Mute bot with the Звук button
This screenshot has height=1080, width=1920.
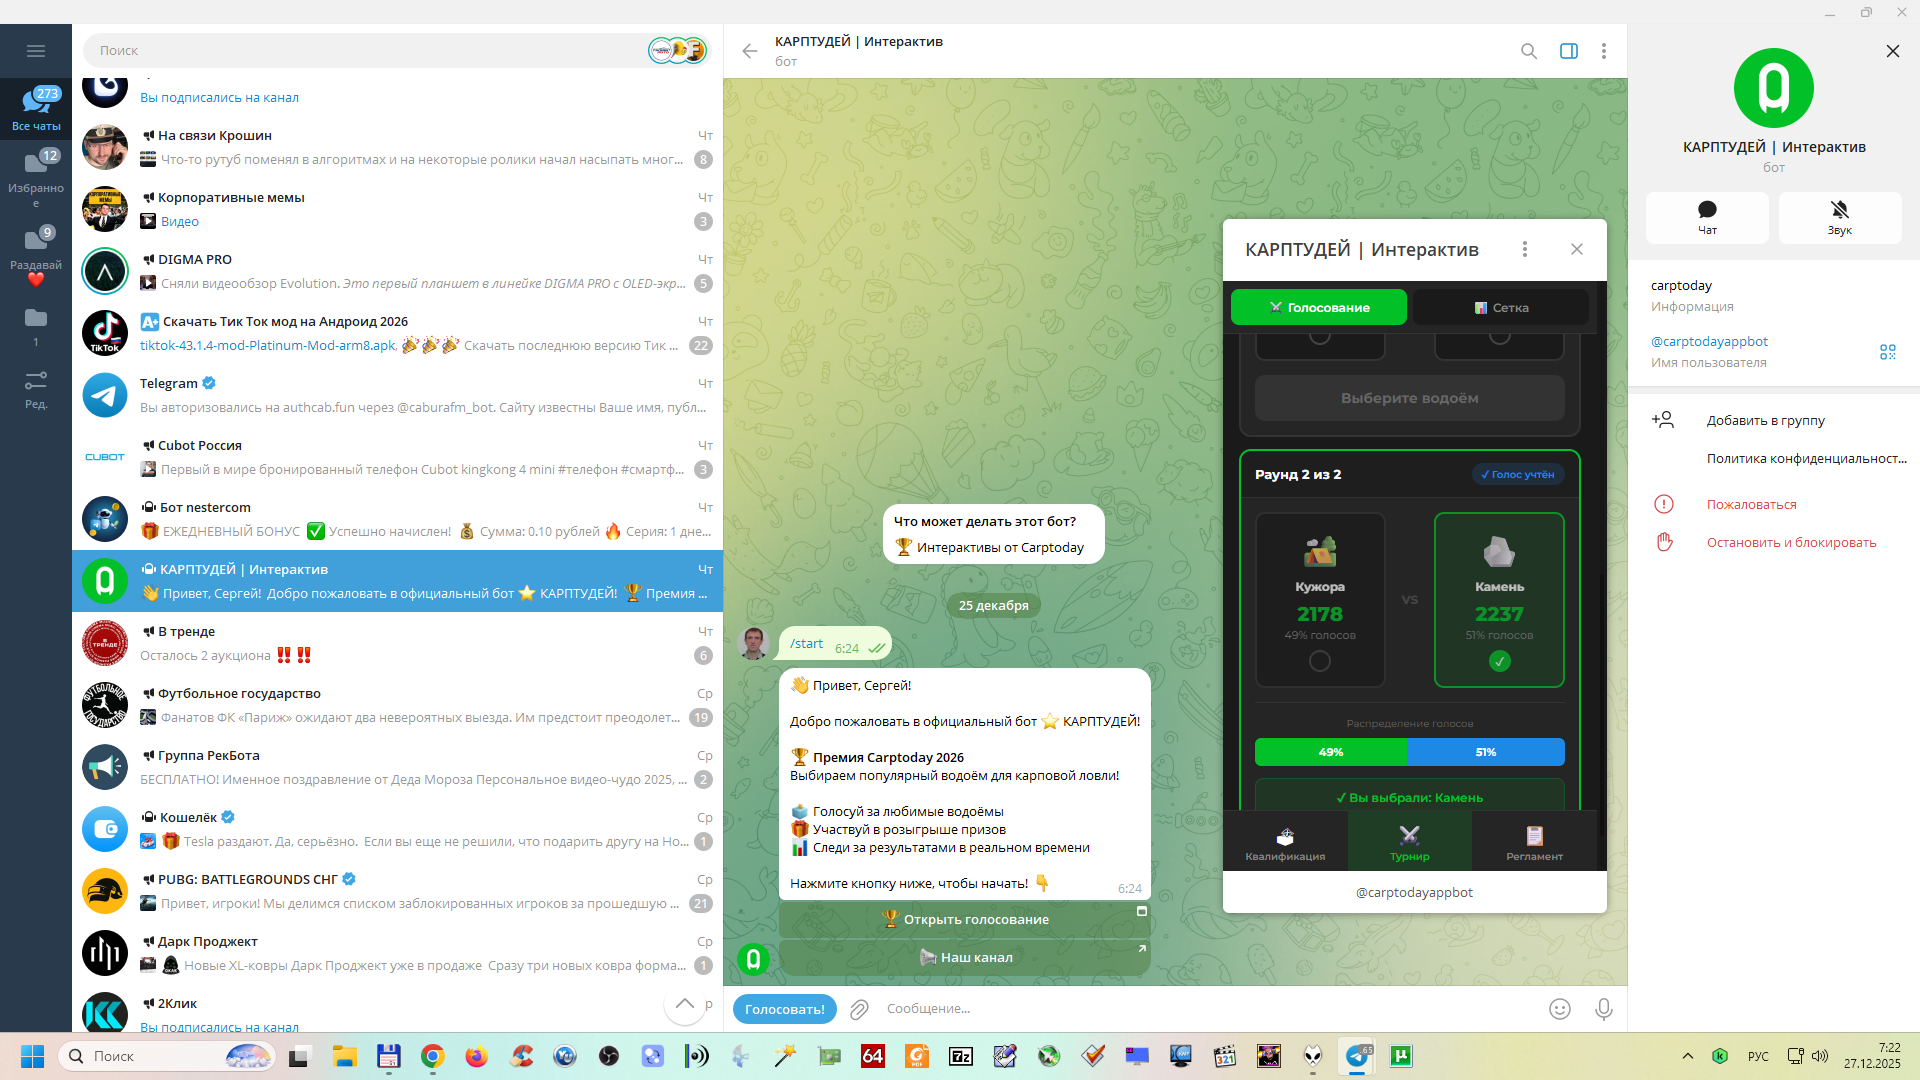pyautogui.click(x=1839, y=217)
